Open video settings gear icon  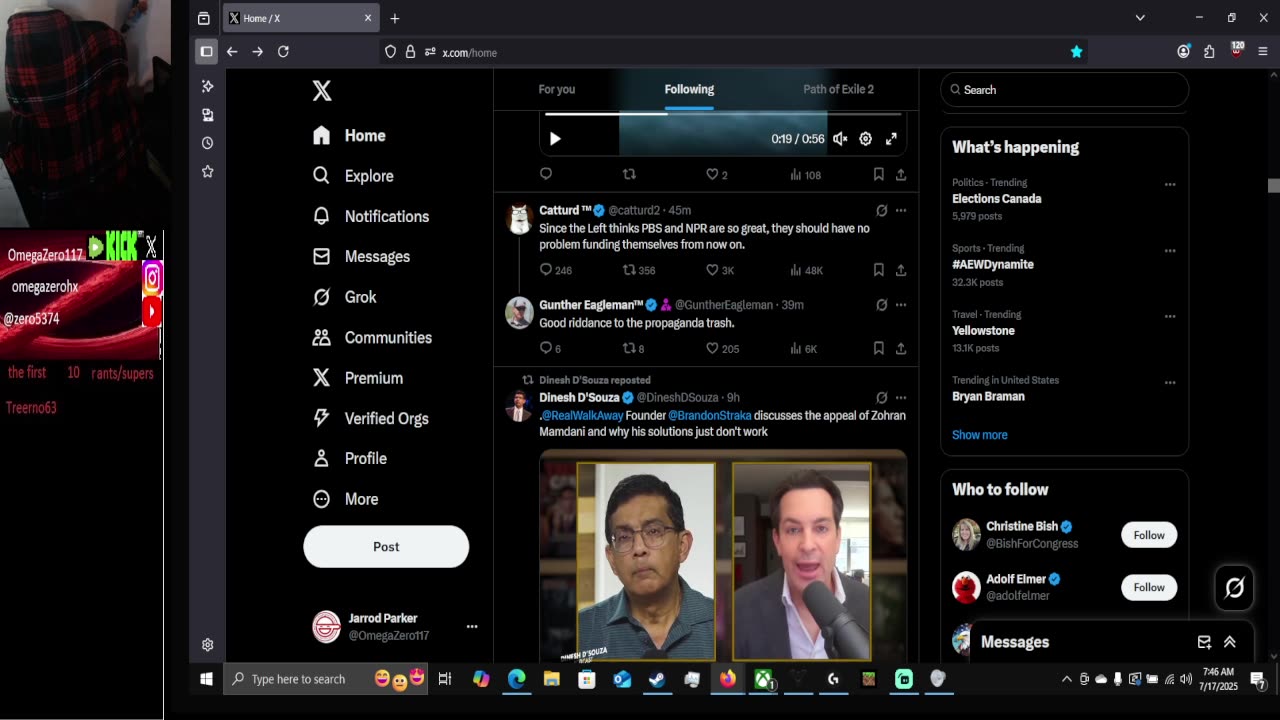tap(865, 139)
